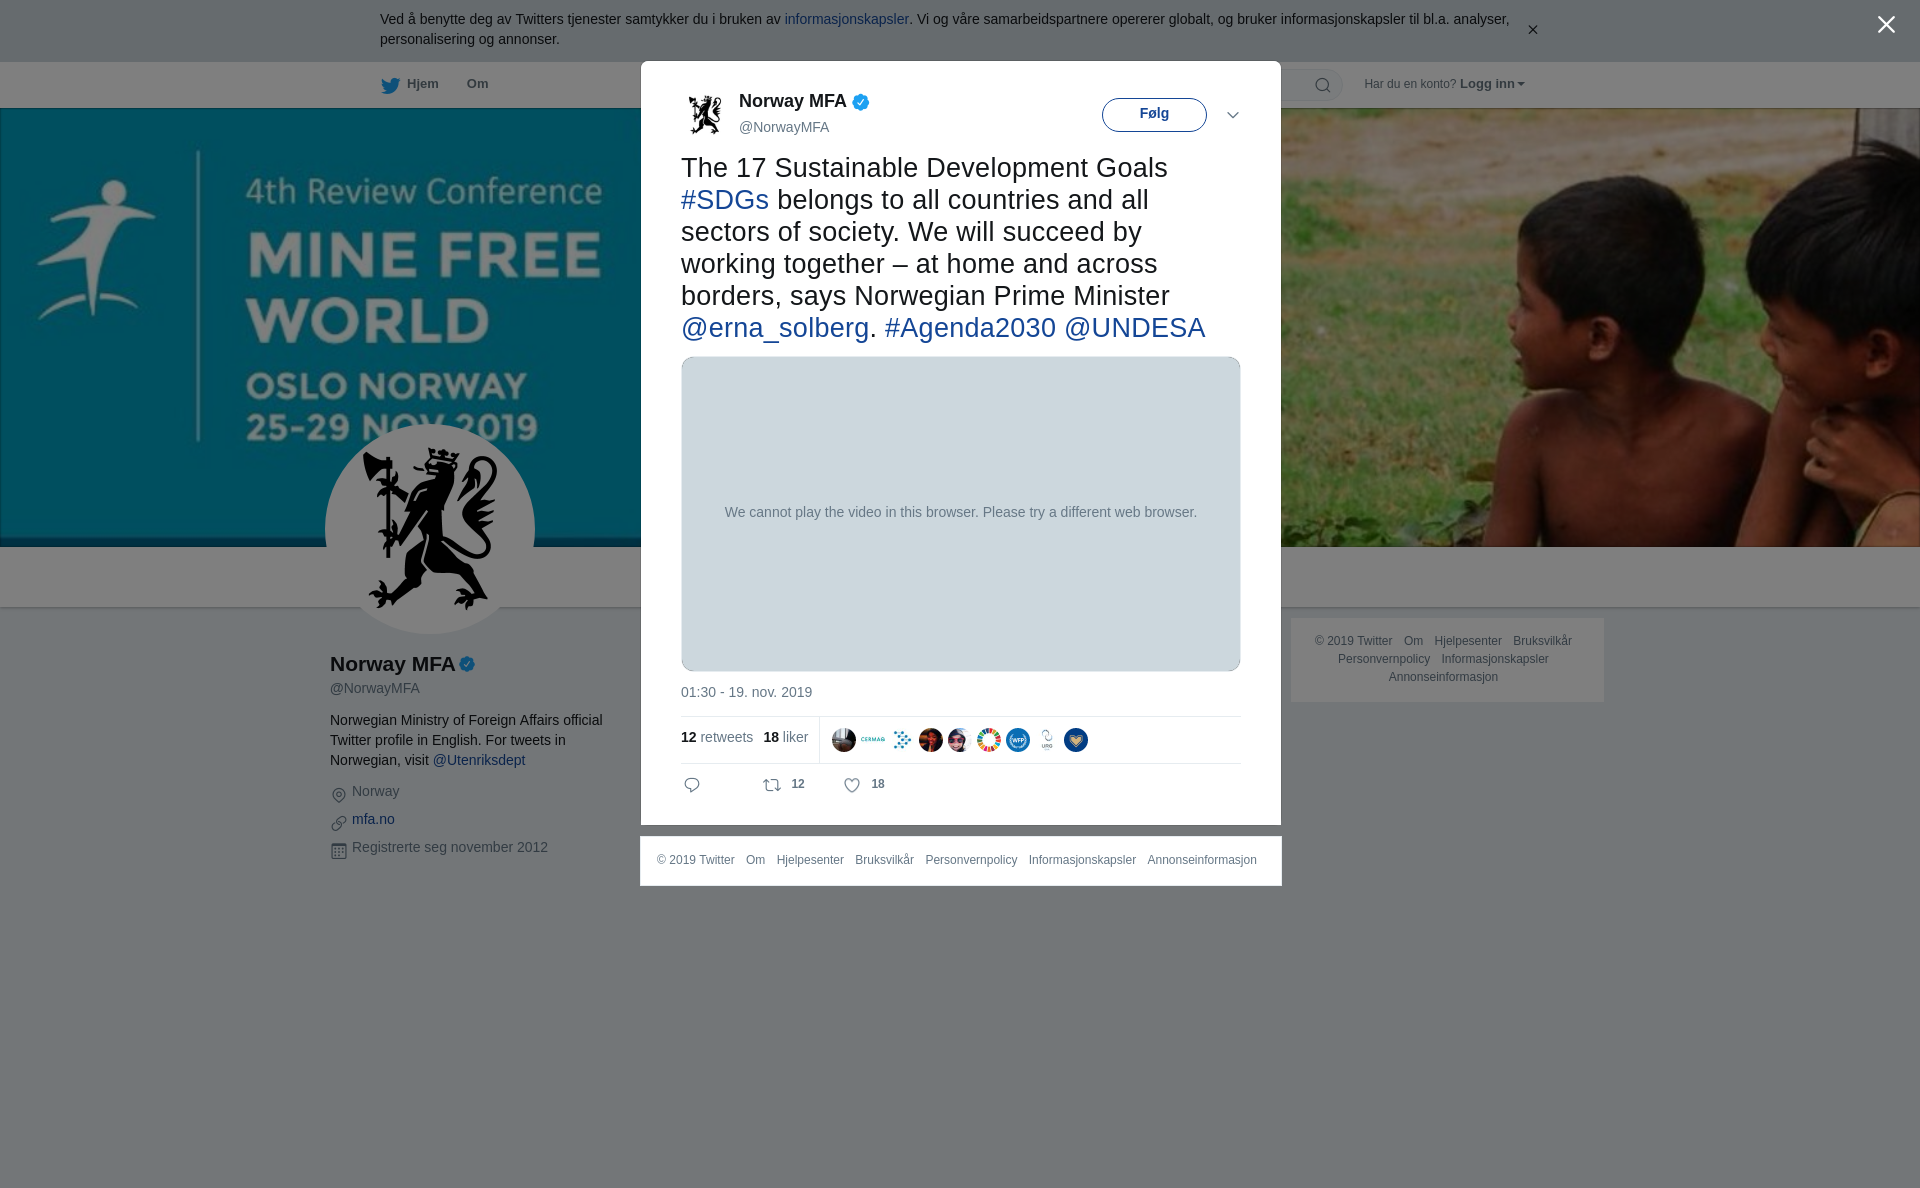The width and height of the screenshot is (1920, 1188).
Task: Dismiss the cookie notice with small X
Action: pos(1532,30)
